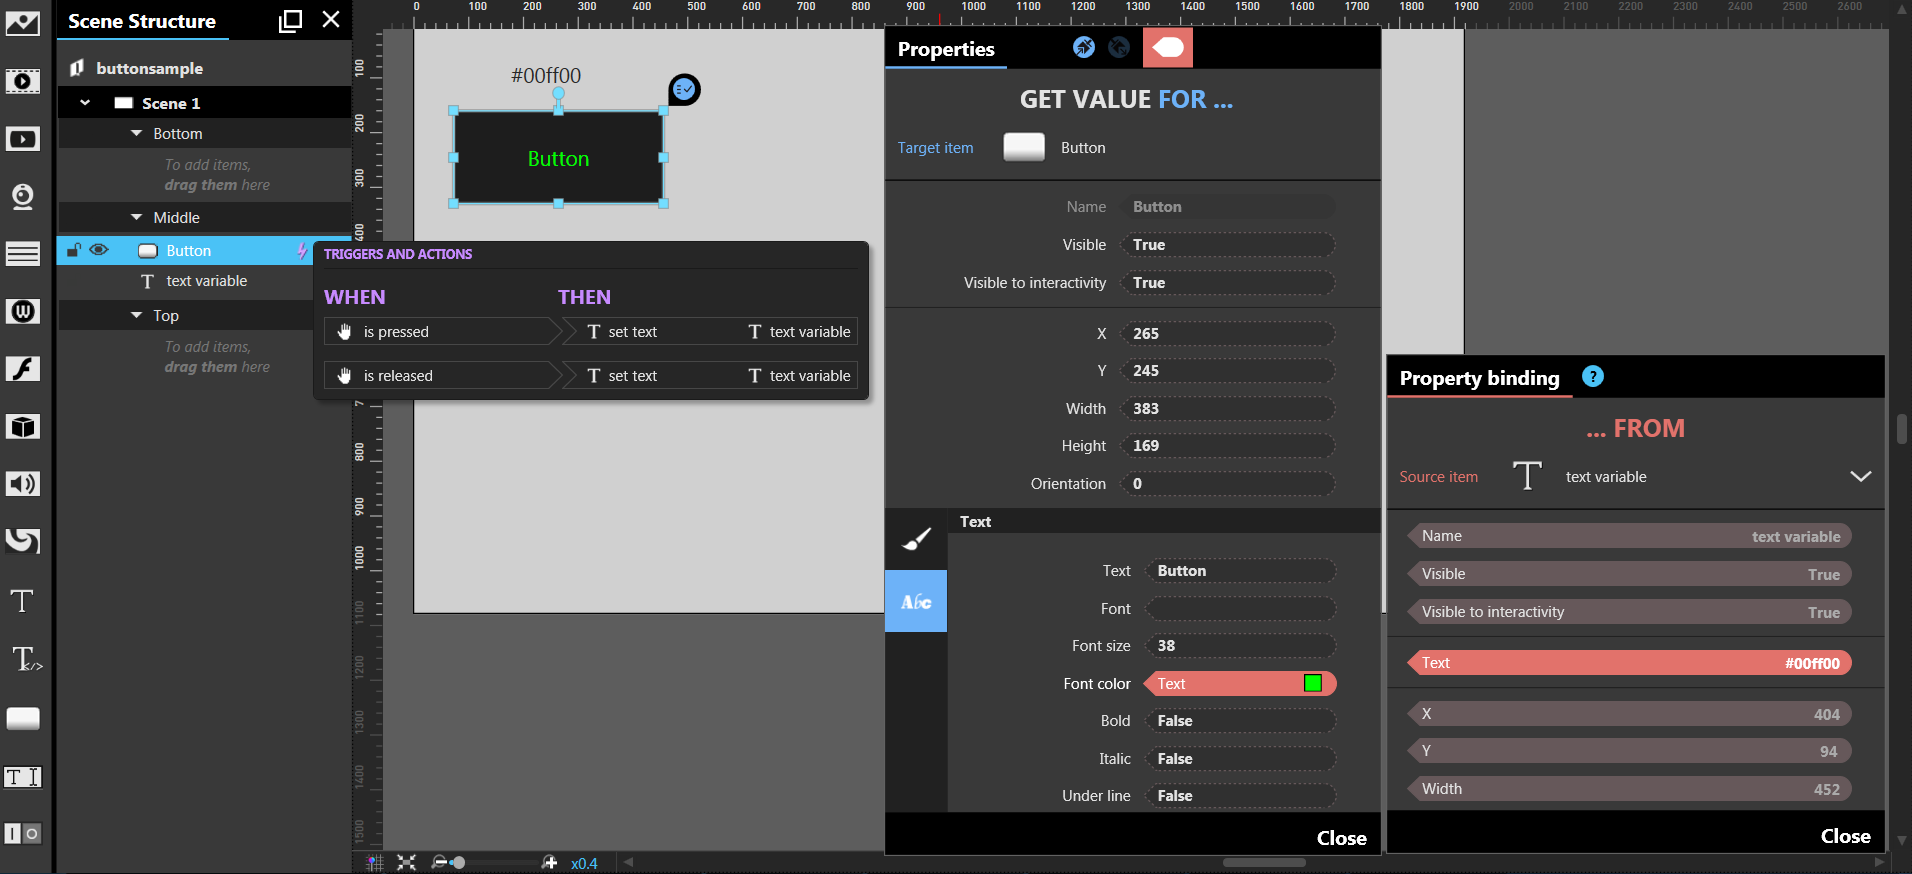
Task: Toggle visibility eye of Button item
Action: (99, 250)
